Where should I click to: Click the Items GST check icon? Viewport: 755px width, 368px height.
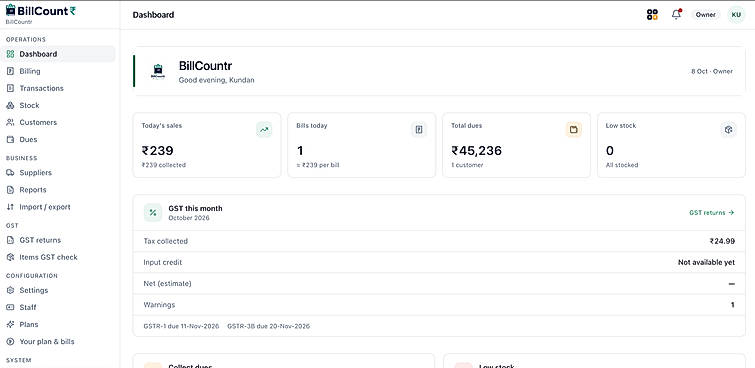click(10, 257)
